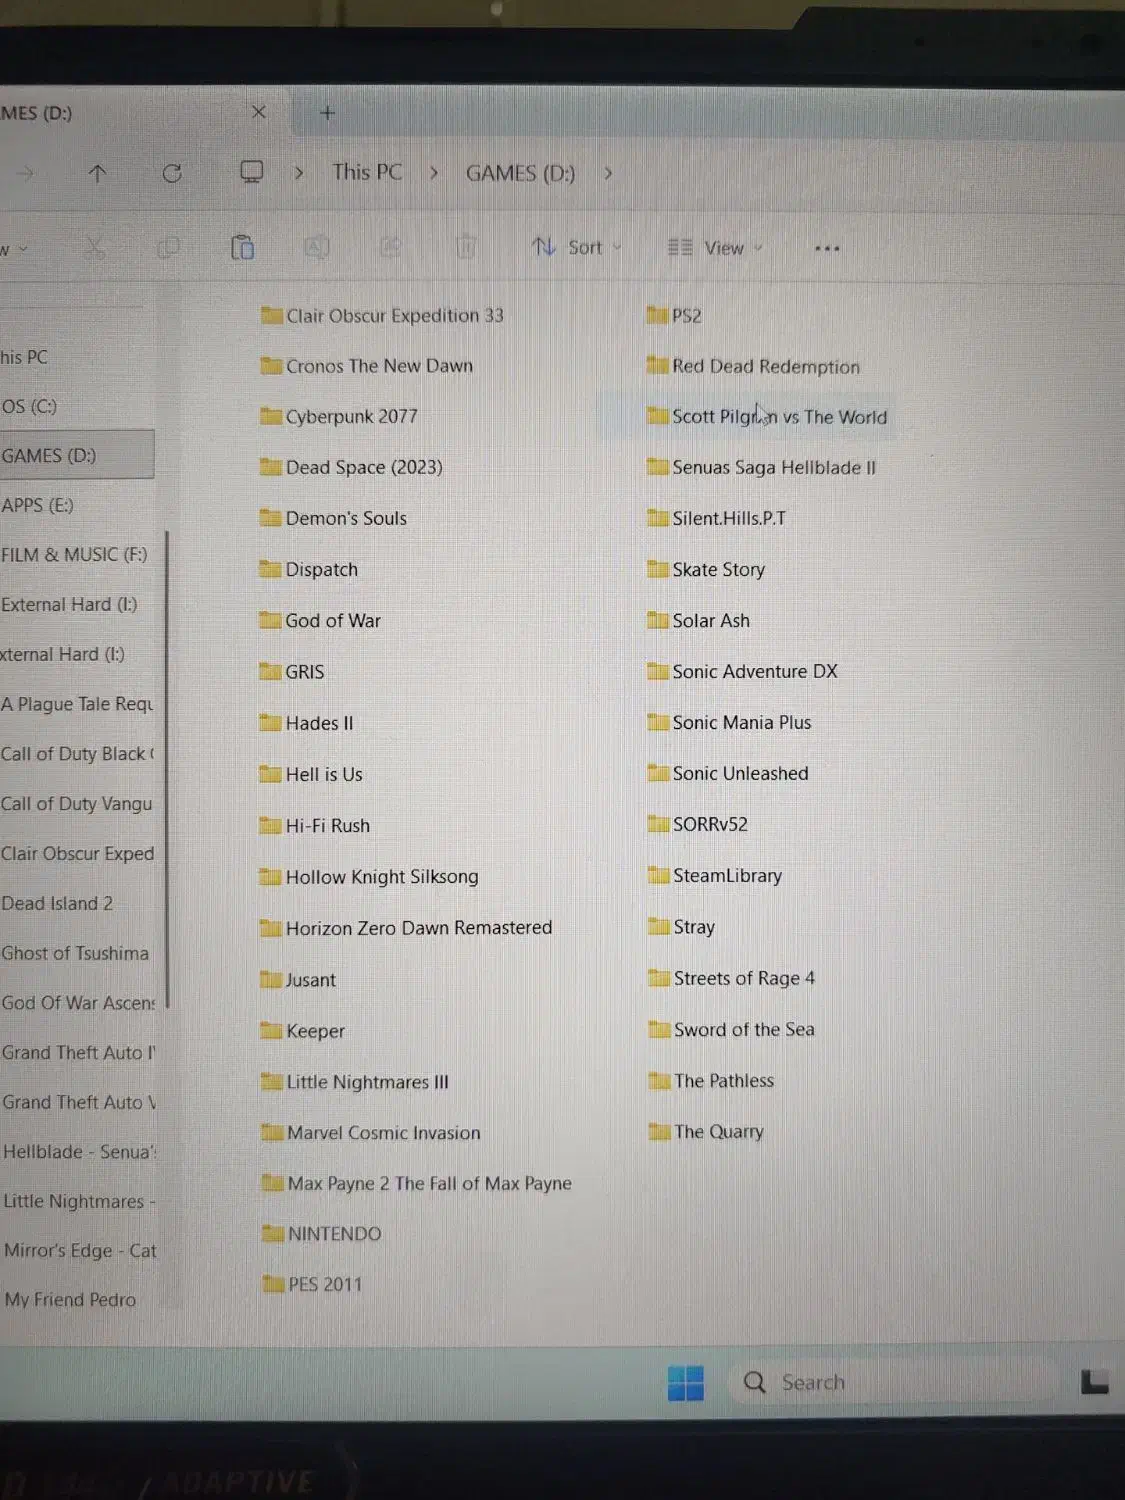
Task: Click the Paste clipboard icon
Action: point(243,247)
